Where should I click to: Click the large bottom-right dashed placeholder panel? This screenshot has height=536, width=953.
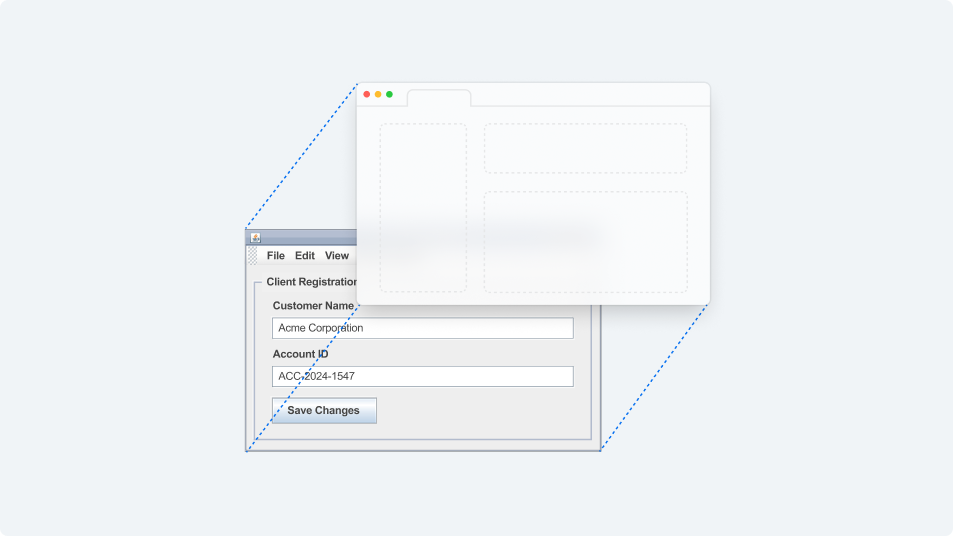point(585,242)
